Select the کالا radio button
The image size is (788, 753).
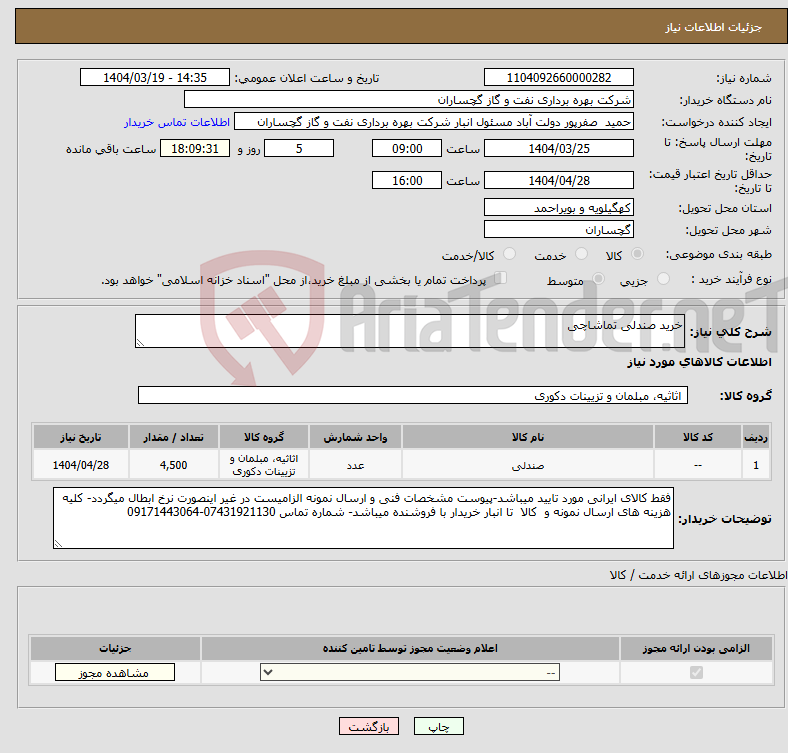click(637, 254)
